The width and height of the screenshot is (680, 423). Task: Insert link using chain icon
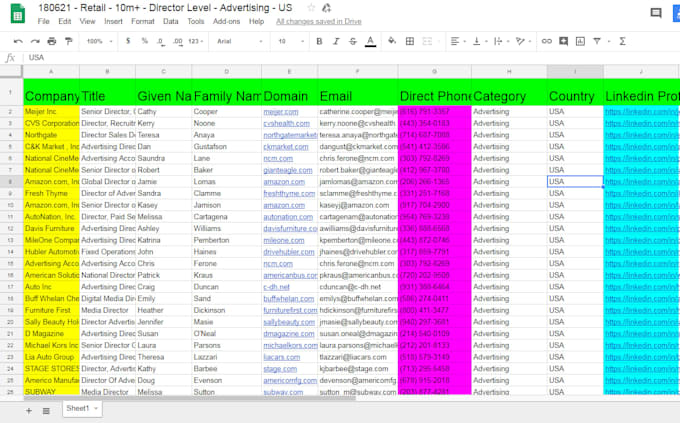tap(546, 41)
